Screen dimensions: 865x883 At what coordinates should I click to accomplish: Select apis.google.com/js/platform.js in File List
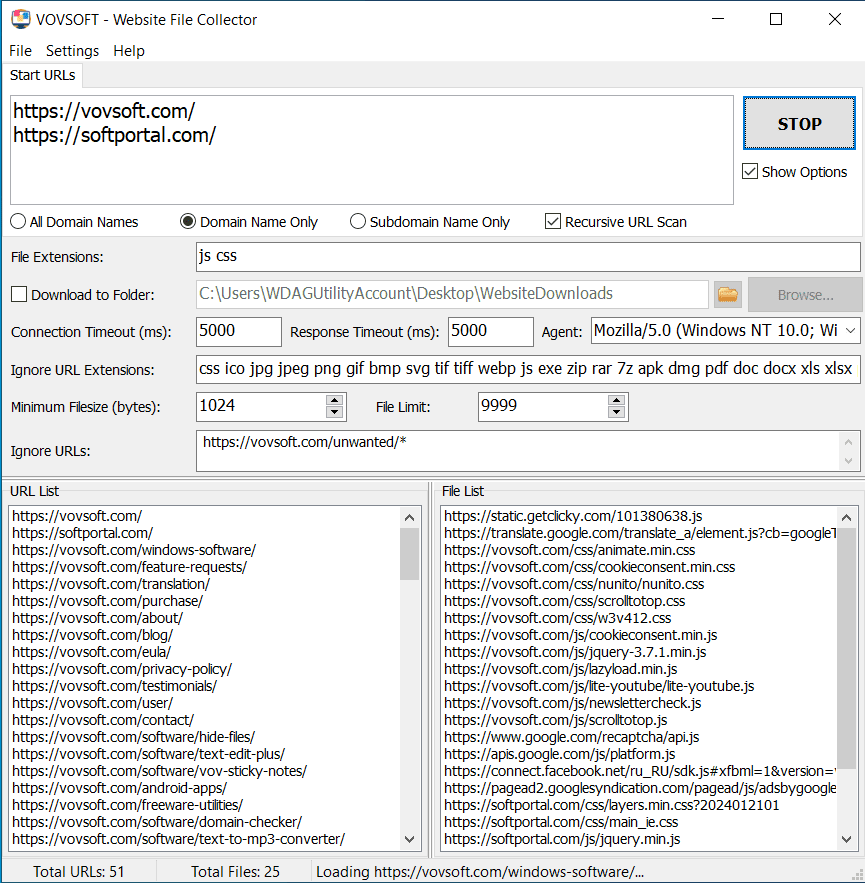pyautogui.click(x=560, y=754)
